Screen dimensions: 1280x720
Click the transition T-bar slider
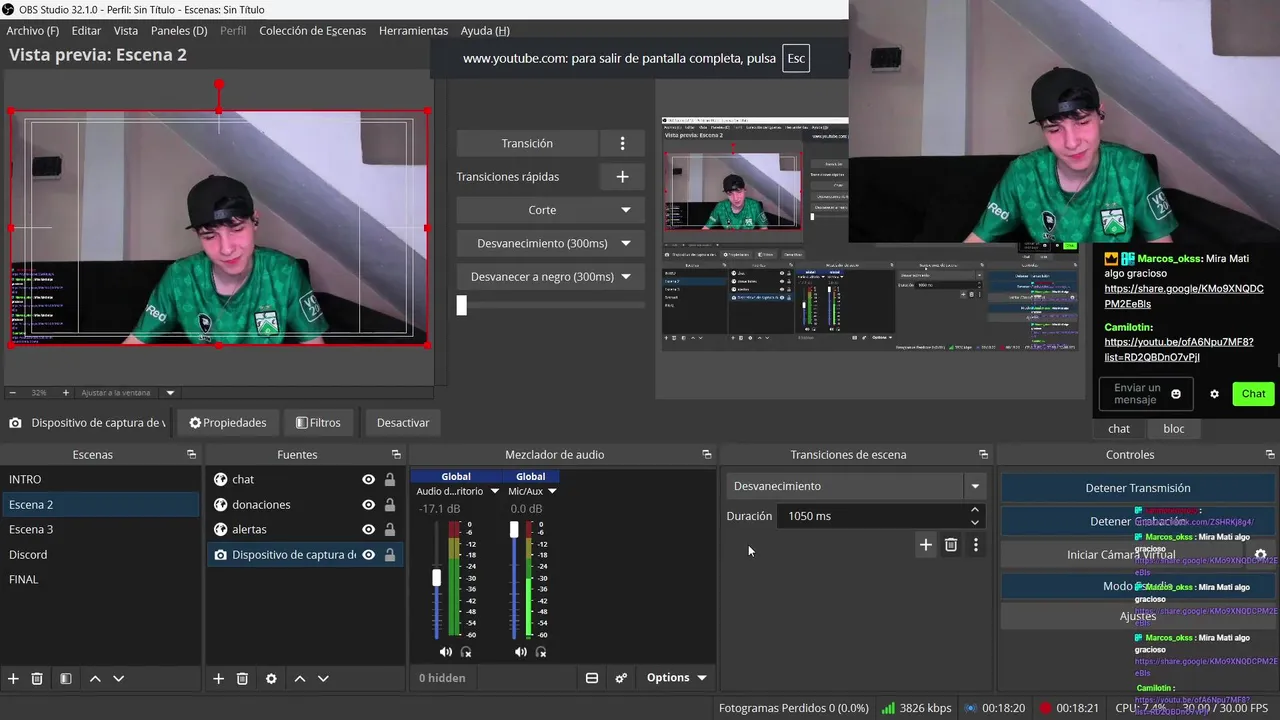pyautogui.click(x=462, y=306)
